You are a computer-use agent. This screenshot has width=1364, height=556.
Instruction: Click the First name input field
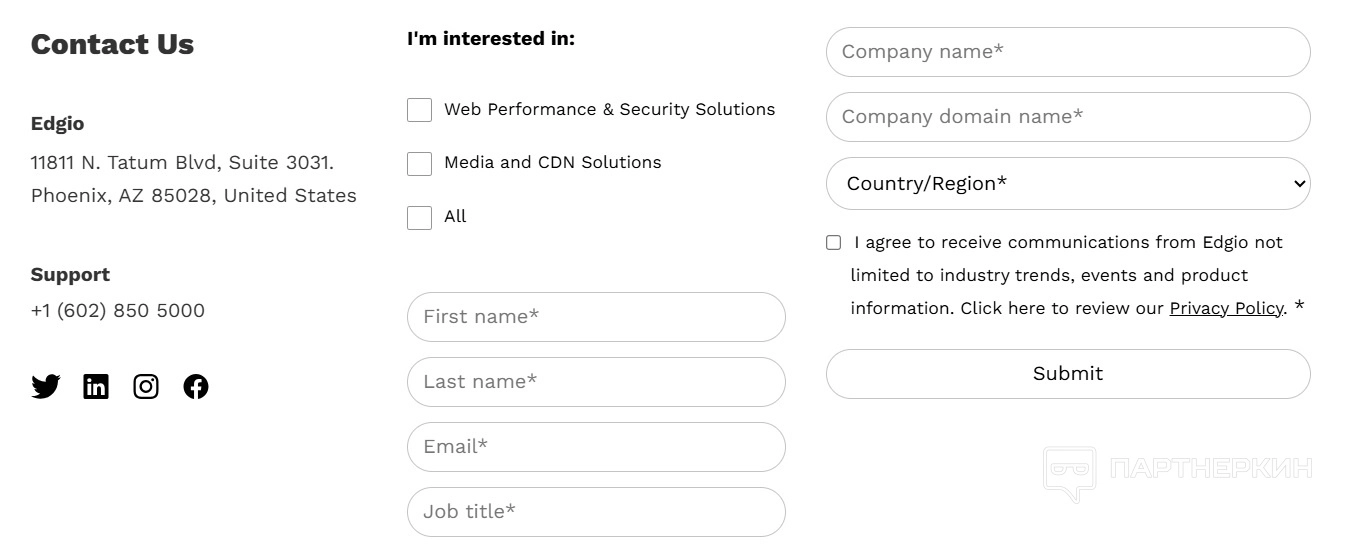(596, 317)
